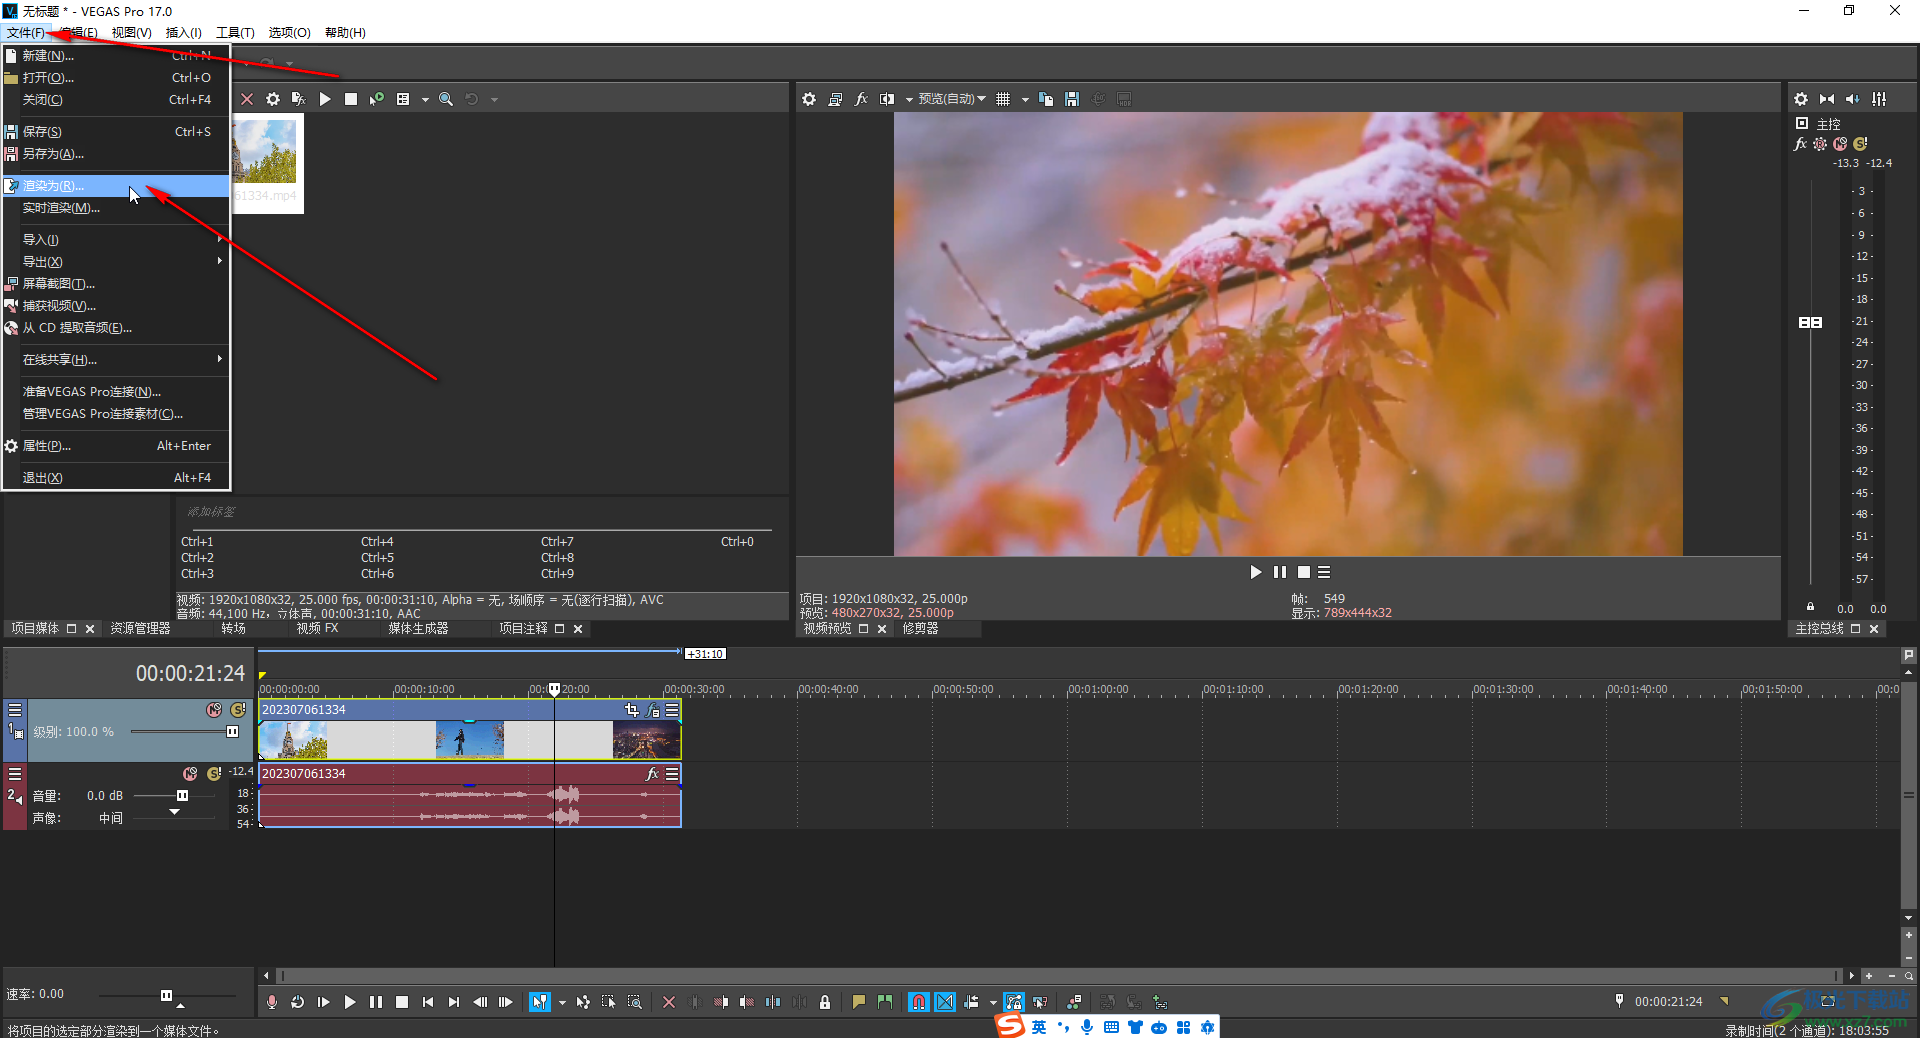
Task: Select the normal edit tool on bottom toolbar
Action: pyautogui.click(x=540, y=1002)
